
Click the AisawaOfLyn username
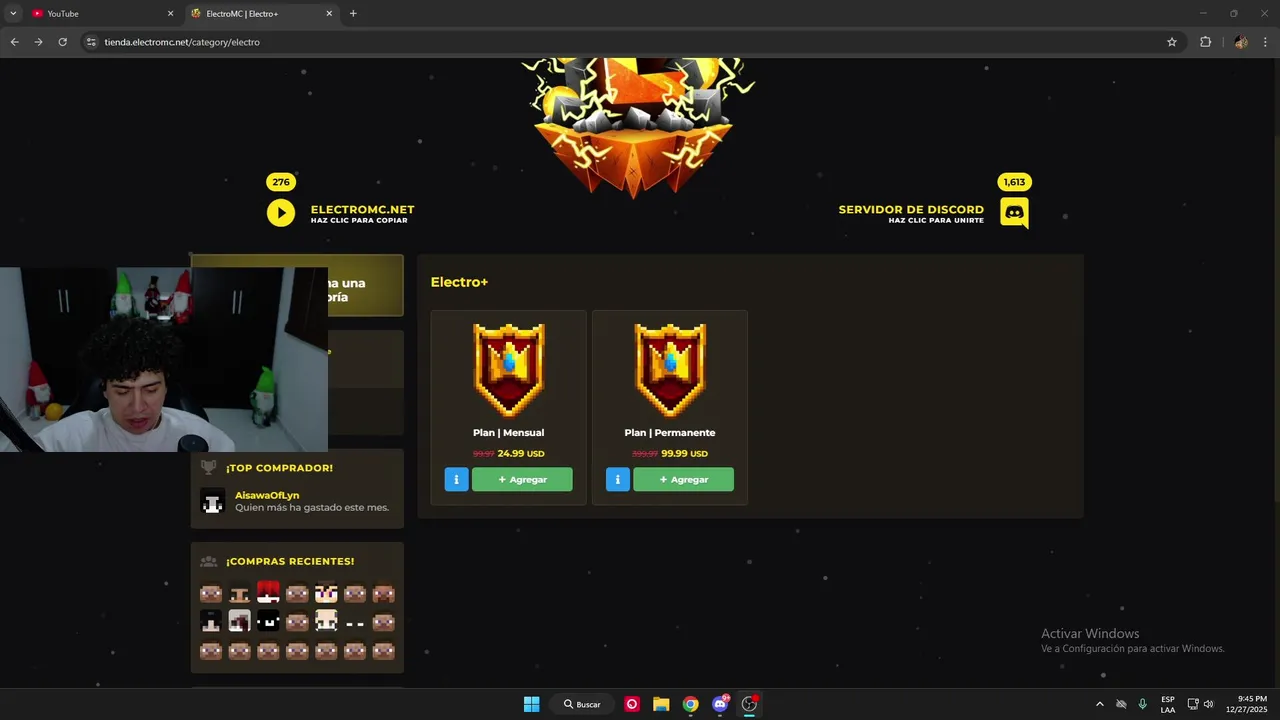click(x=267, y=495)
